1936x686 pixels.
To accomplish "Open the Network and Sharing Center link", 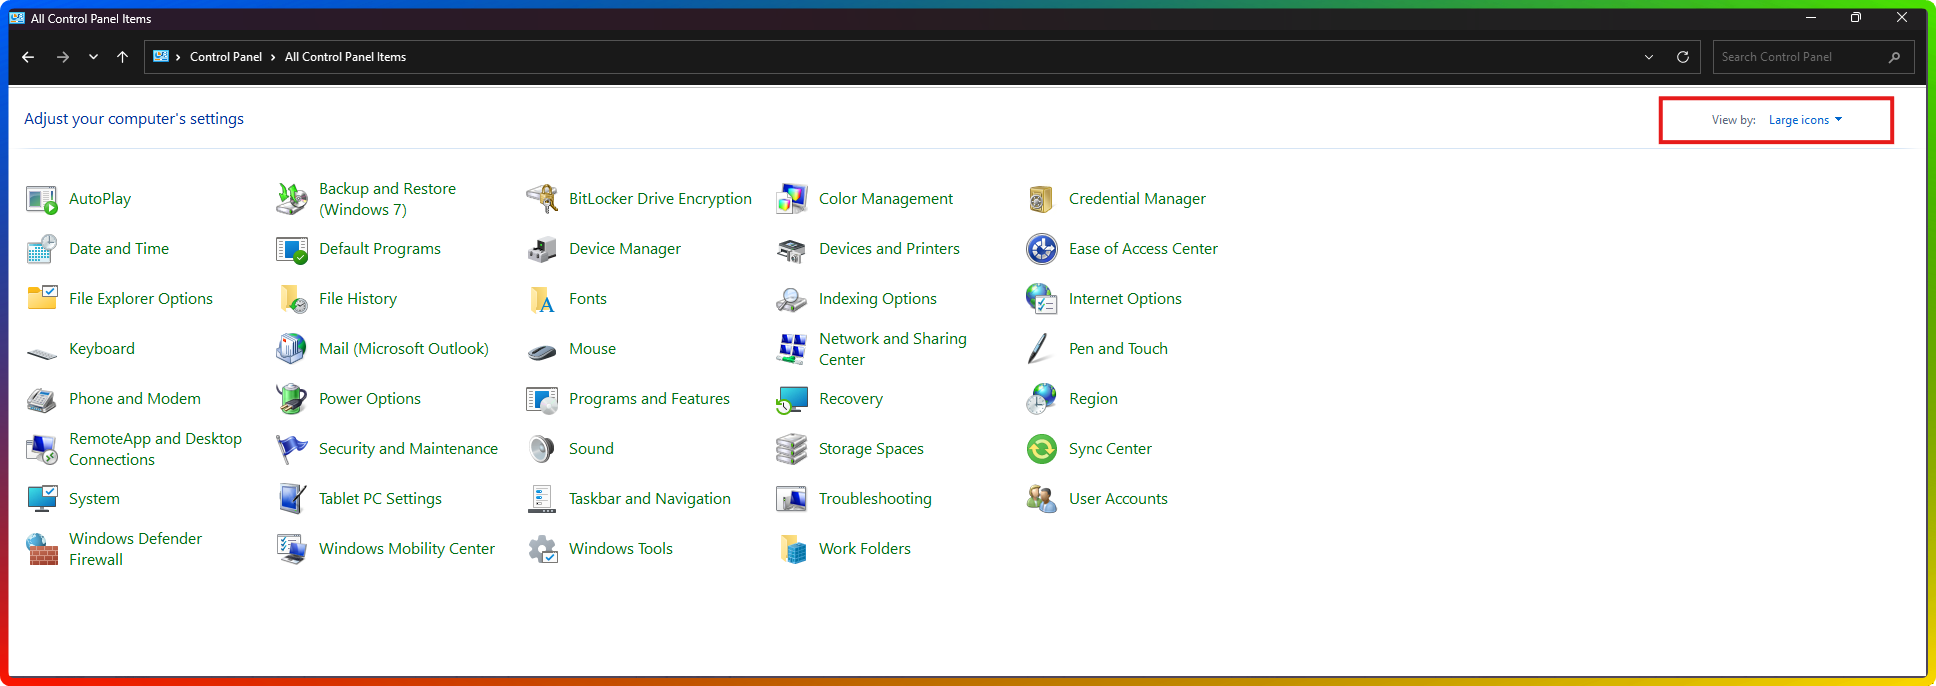I will [892, 349].
